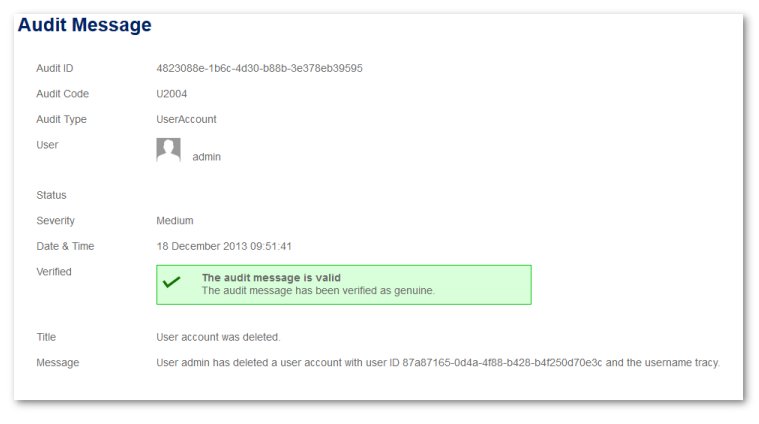Image resolution: width=759 pixels, height=424 pixels.
Task: Click 'The audit message is valid' banner
Action: point(344,285)
